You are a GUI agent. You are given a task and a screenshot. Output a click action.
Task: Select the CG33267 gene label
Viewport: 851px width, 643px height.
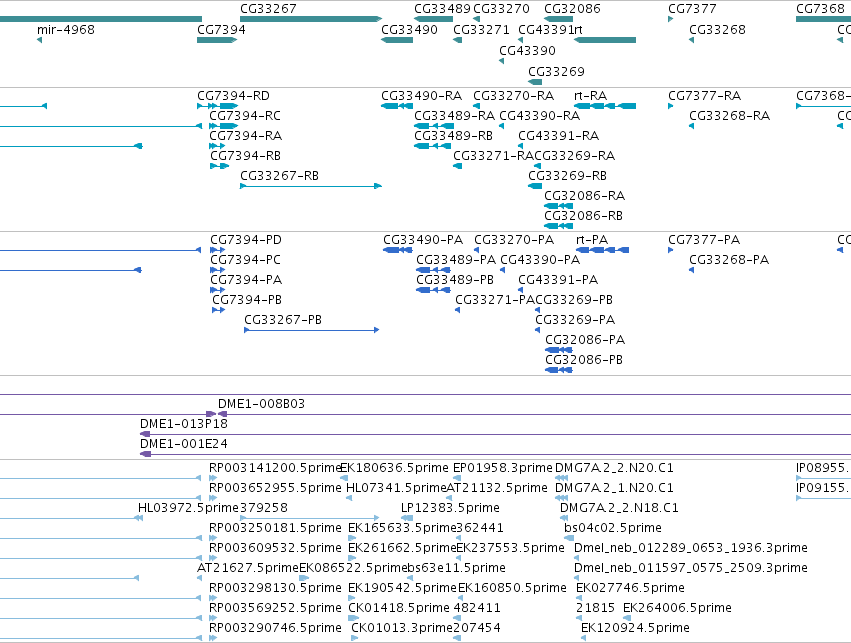point(268,9)
